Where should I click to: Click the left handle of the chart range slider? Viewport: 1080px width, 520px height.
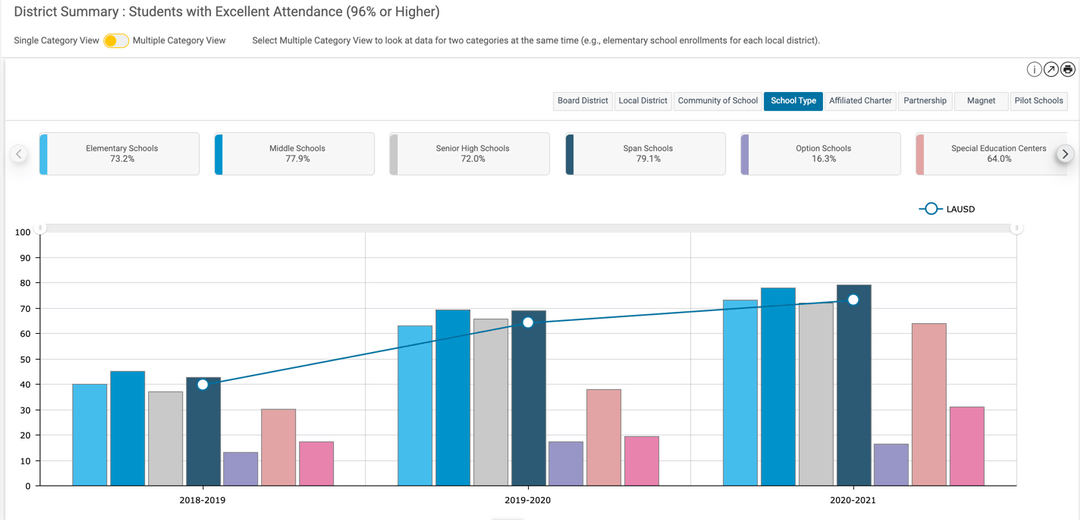pos(41,228)
